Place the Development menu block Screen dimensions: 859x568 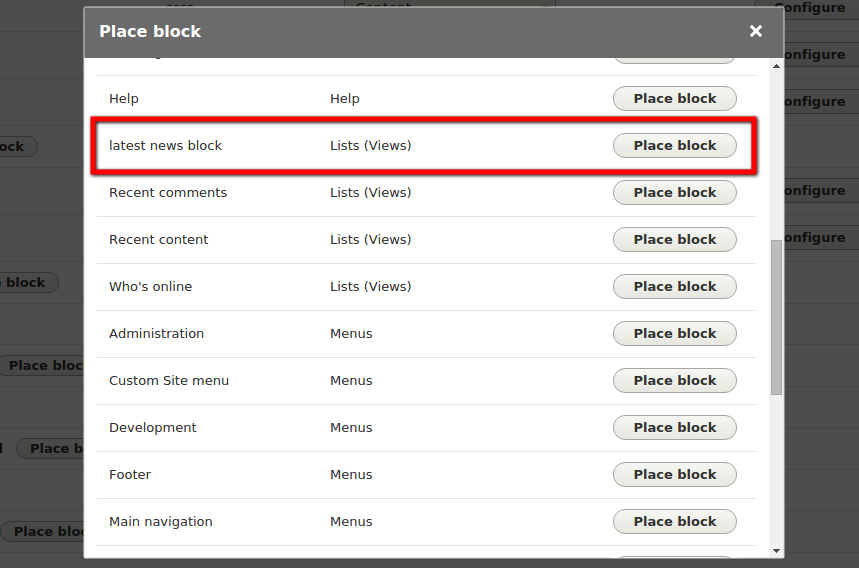(x=674, y=428)
